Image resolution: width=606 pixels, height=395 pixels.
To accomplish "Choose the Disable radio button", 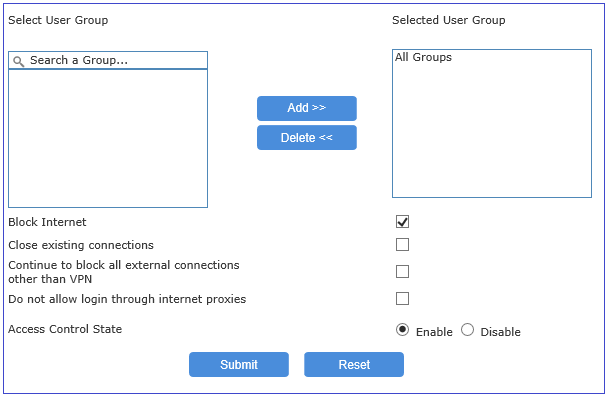I will 467,330.
